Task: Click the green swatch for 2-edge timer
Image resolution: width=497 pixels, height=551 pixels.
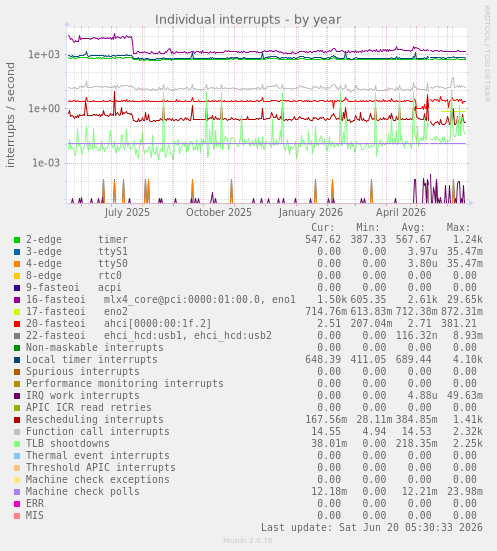Action: click(x=17, y=240)
